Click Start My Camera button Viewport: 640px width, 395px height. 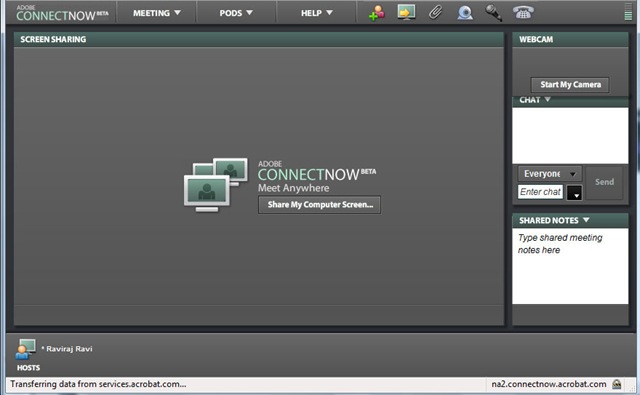tap(570, 84)
